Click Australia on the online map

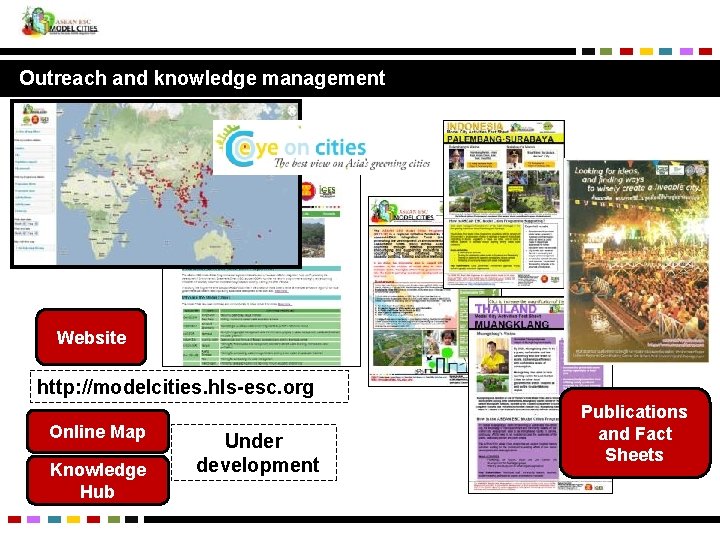214,246
